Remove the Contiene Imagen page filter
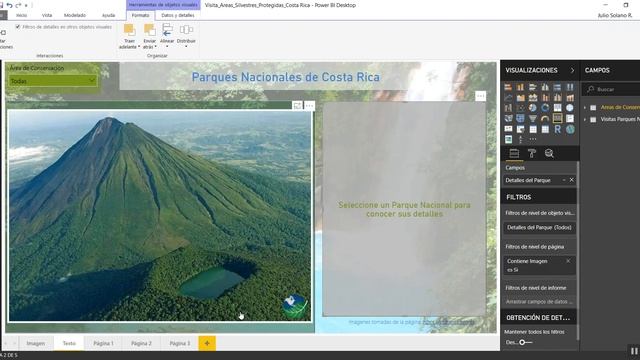Image resolution: width=640 pixels, height=360 pixels. pyautogui.click(x=568, y=261)
